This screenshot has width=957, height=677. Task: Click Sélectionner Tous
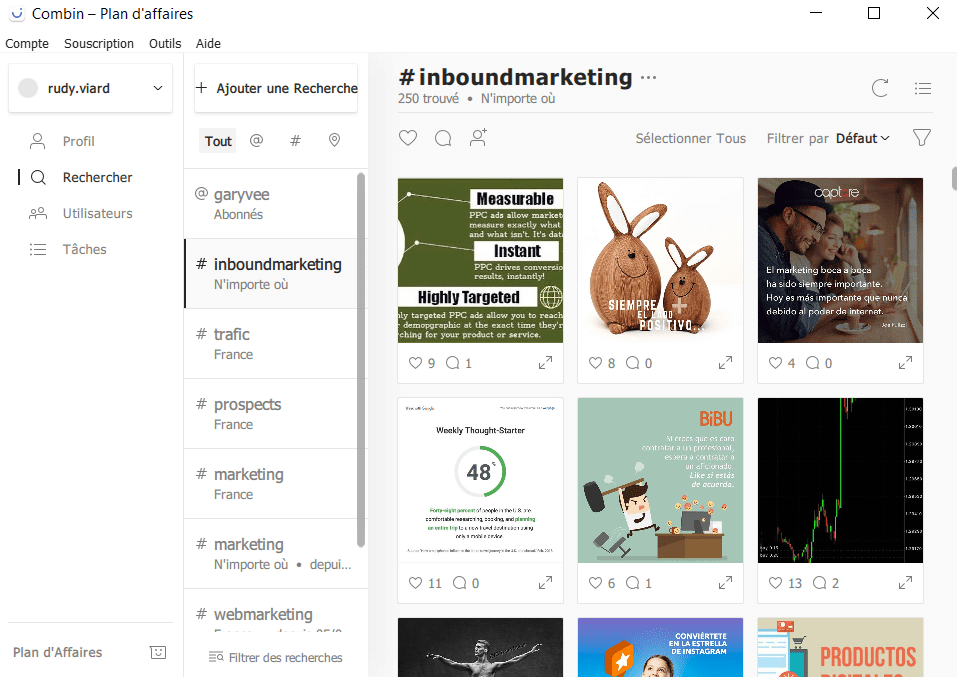point(690,139)
